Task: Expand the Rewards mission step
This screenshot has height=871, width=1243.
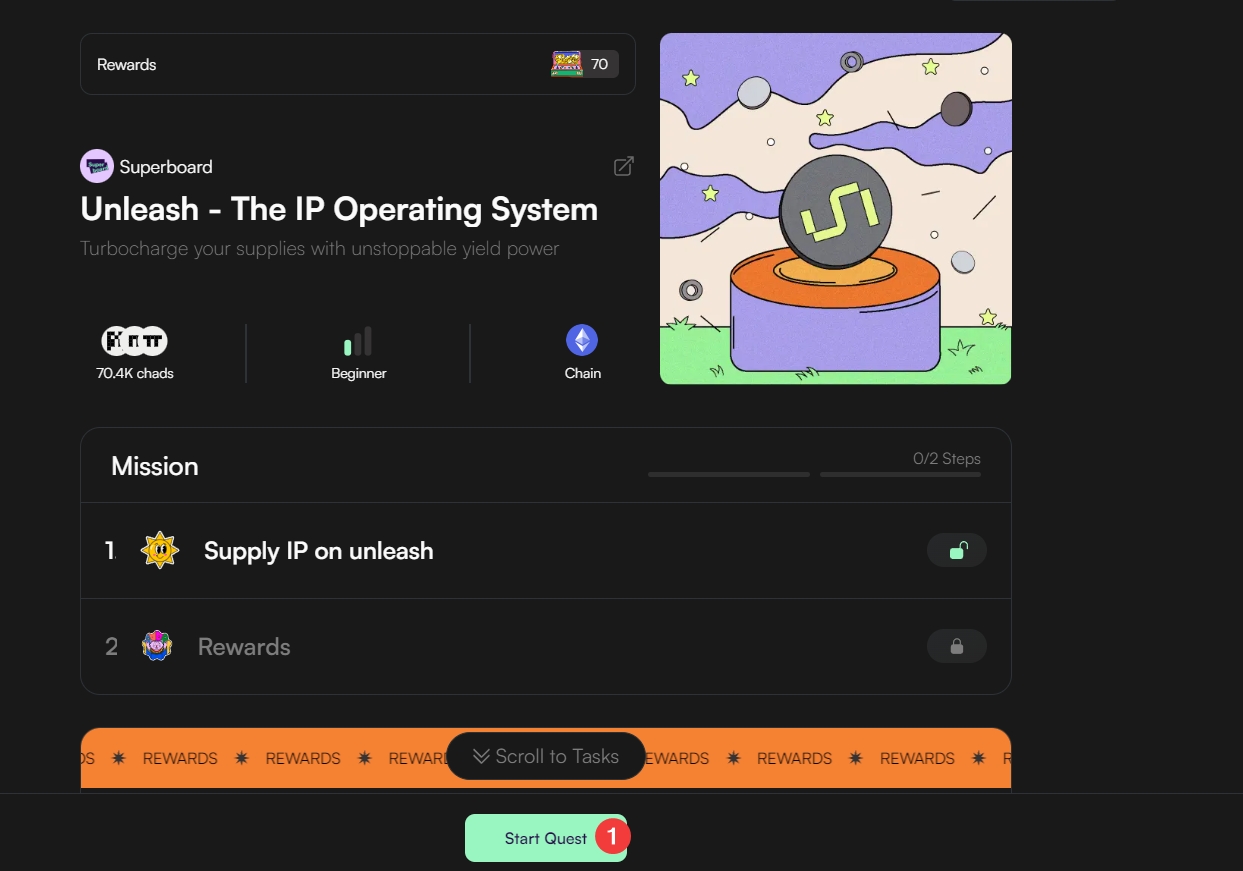Action: (546, 646)
